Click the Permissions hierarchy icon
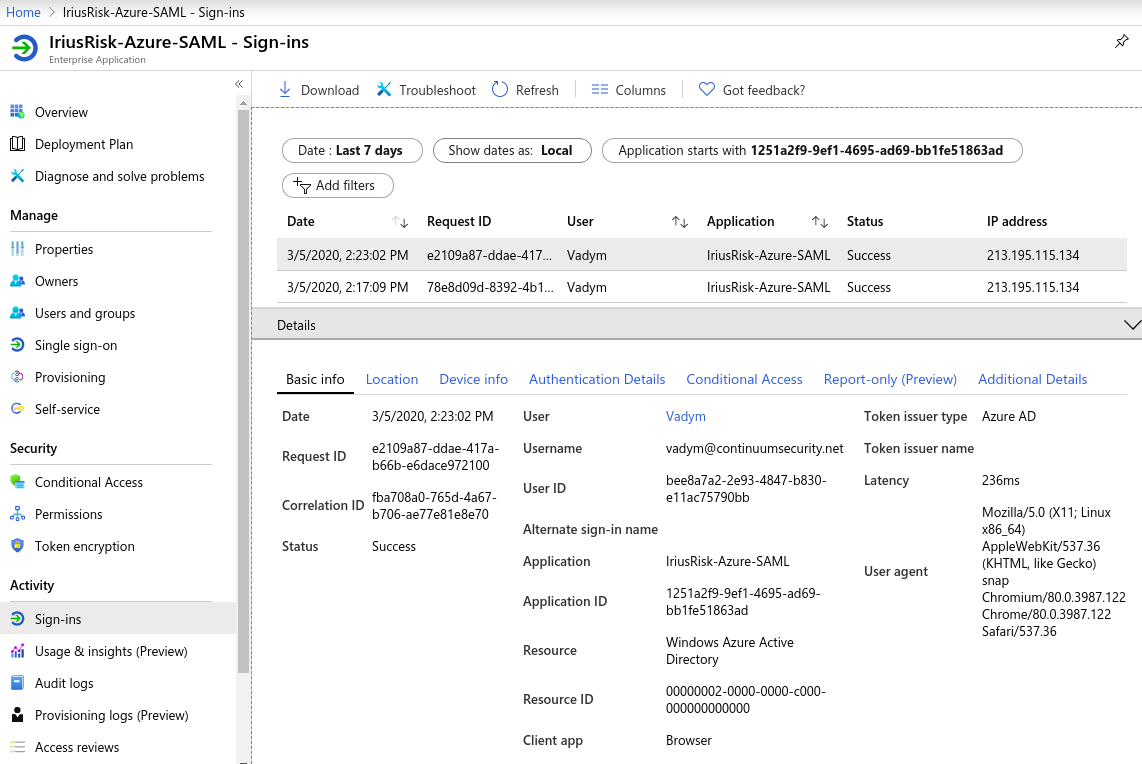 pos(17,514)
